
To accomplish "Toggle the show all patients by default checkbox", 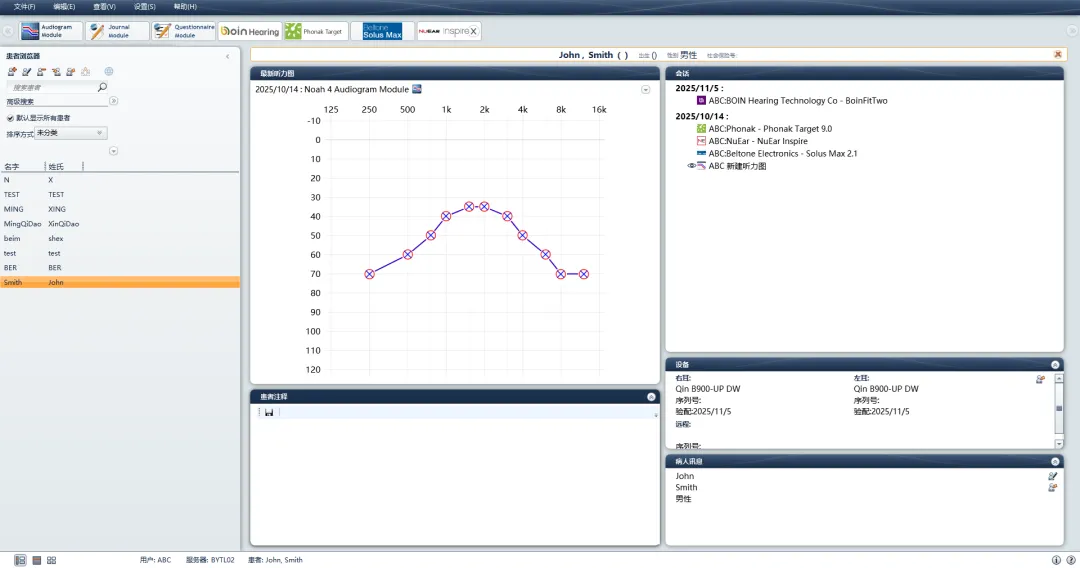I will (10, 118).
